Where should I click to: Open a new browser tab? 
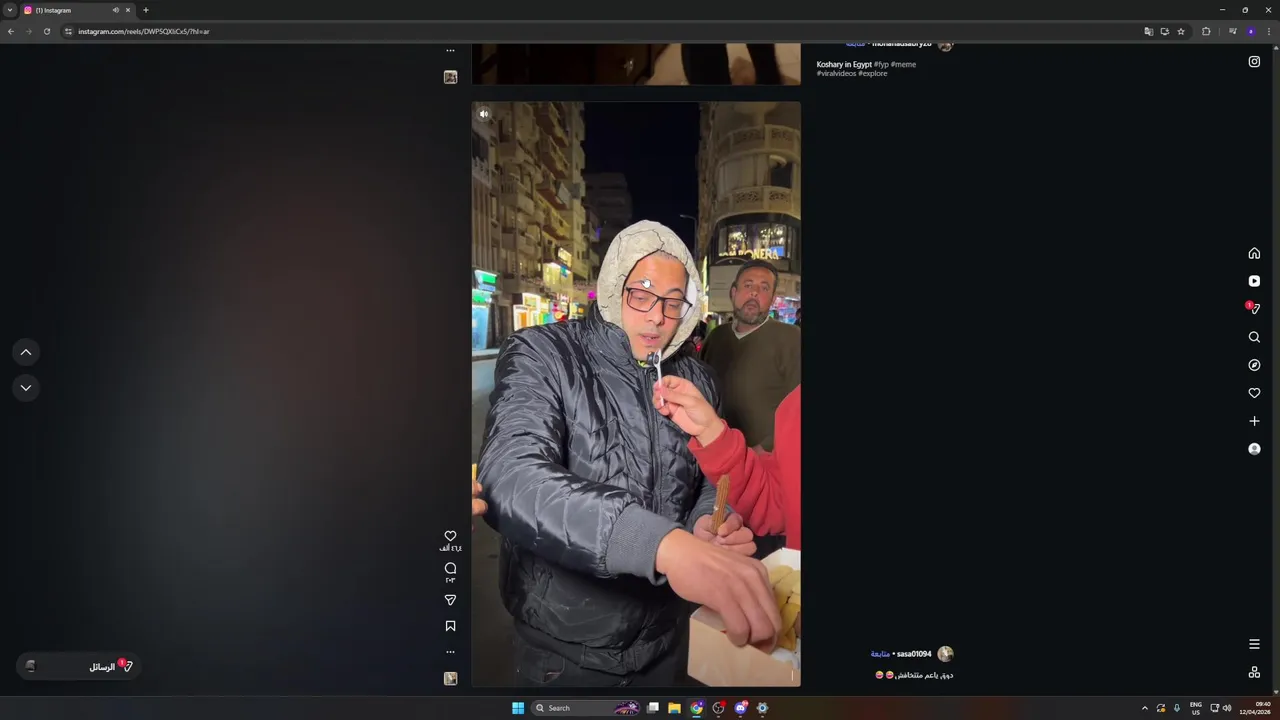[145, 10]
